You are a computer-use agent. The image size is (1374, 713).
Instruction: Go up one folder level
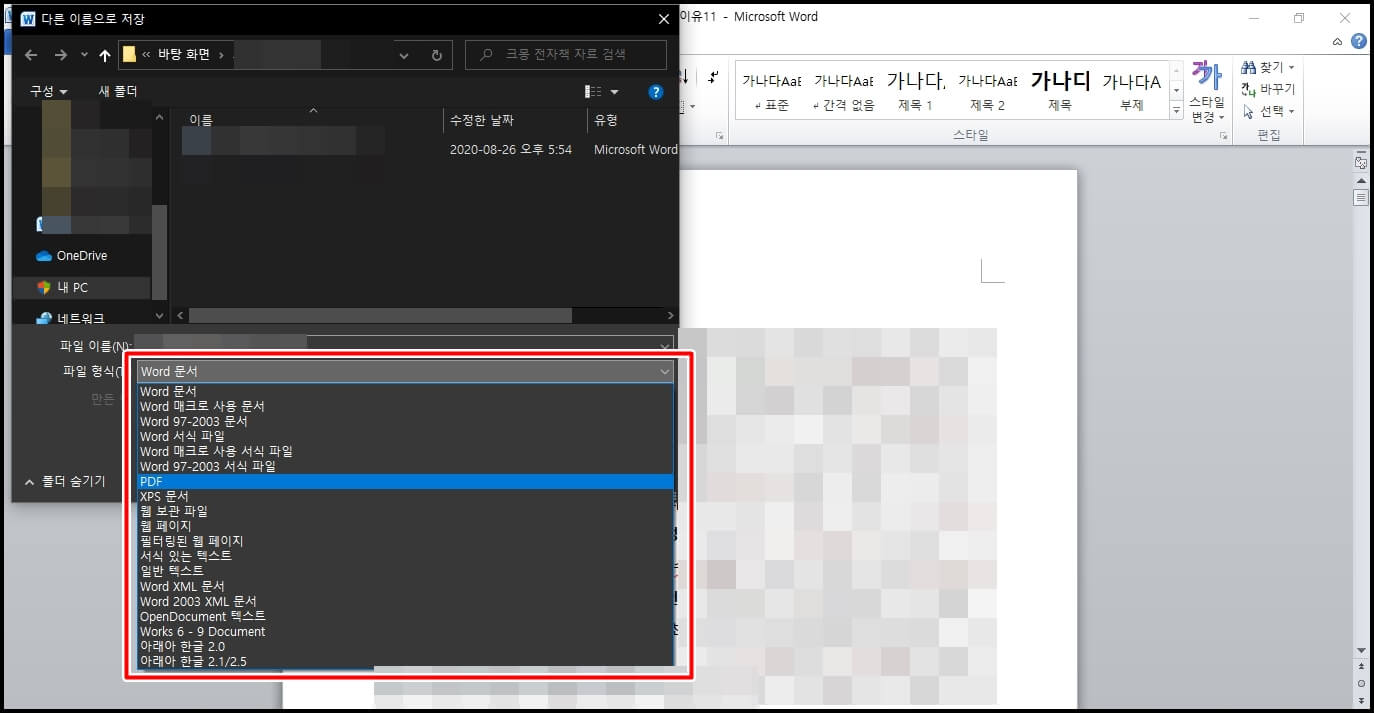tap(105, 55)
